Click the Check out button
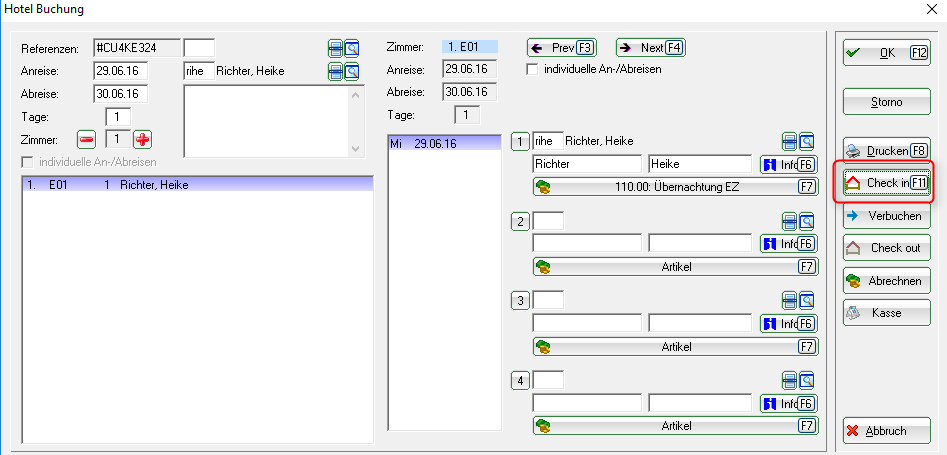The width and height of the screenshot is (947, 455). coord(887,248)
